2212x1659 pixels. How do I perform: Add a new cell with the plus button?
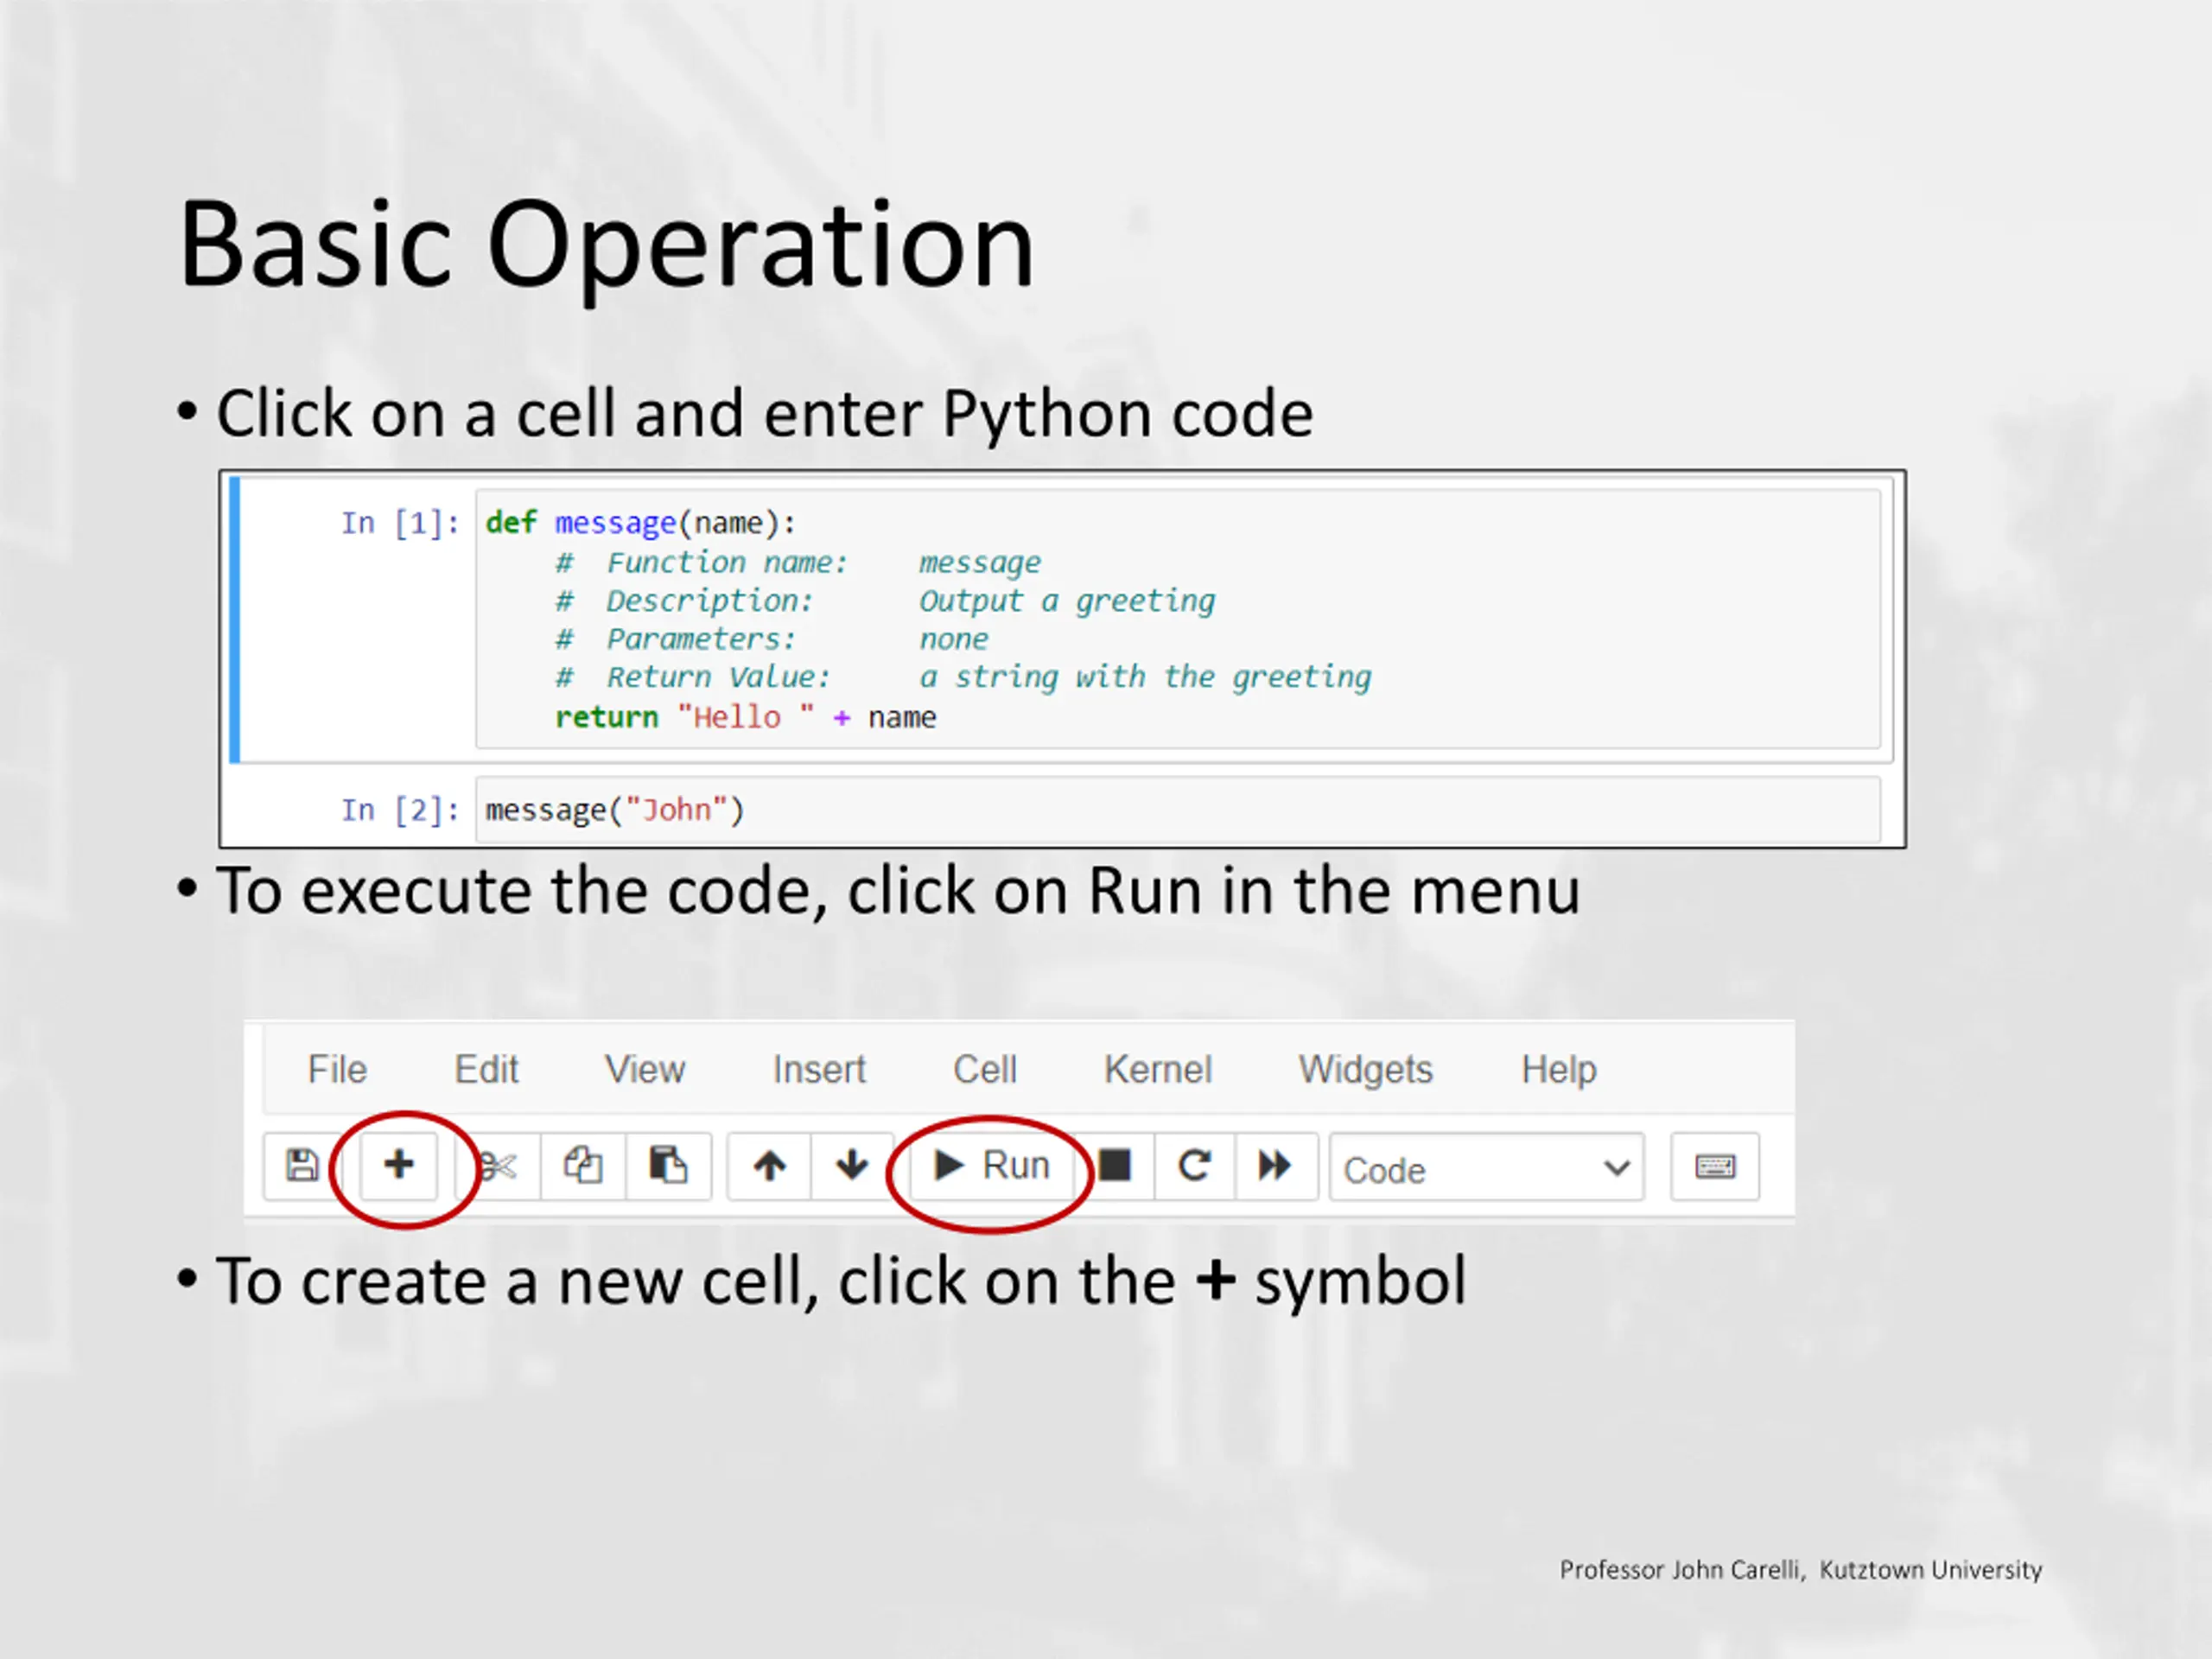point(398,1165)
